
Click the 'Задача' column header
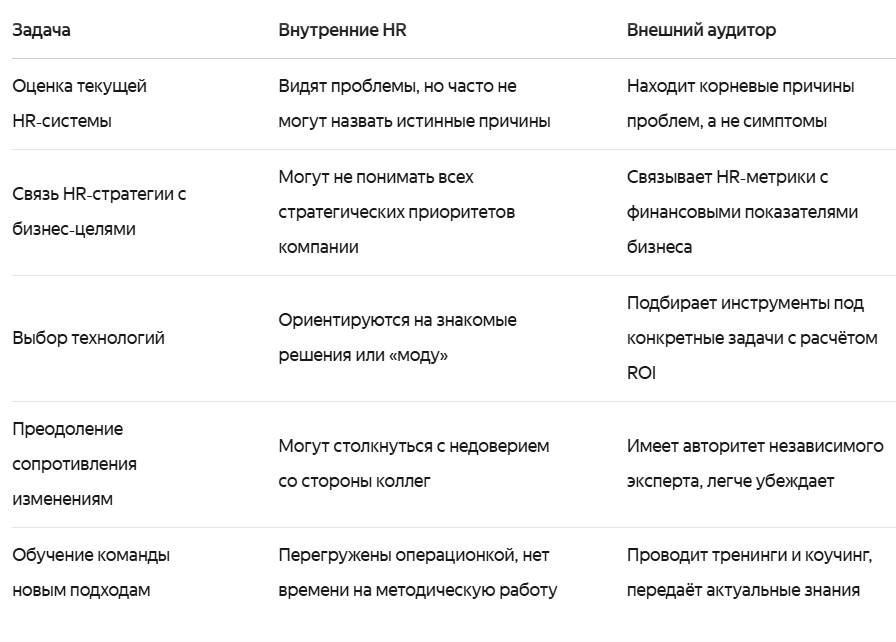41,30
